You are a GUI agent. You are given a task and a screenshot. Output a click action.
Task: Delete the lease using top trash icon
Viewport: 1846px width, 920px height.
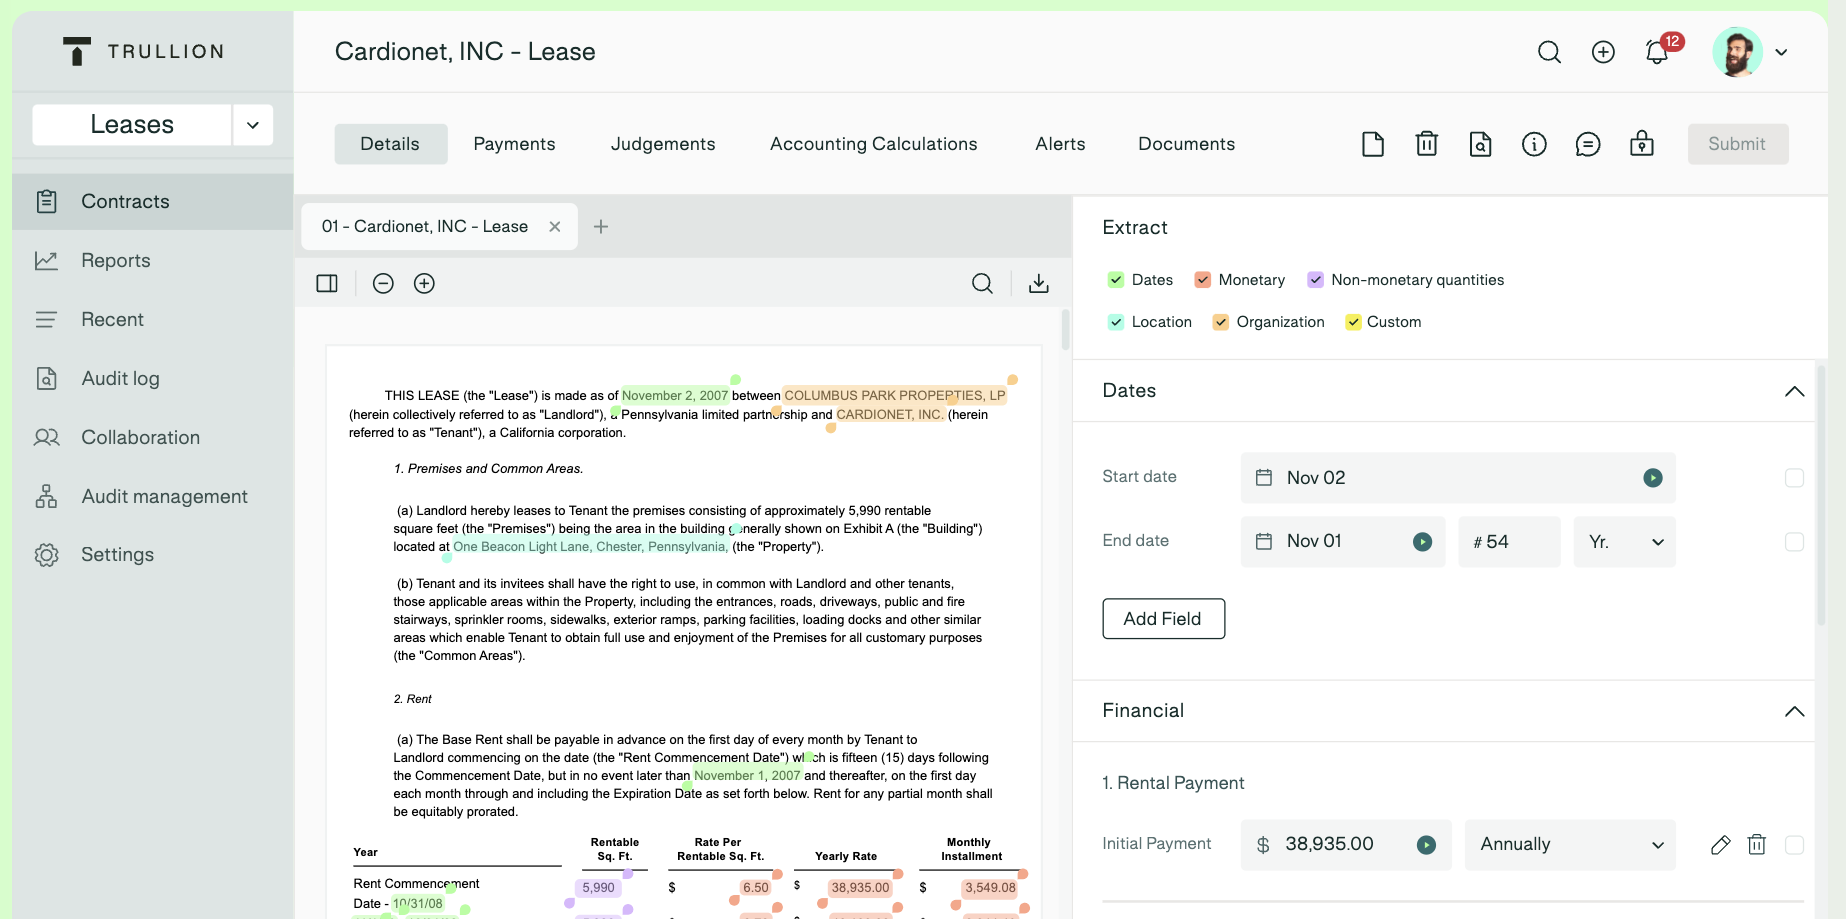click(x=1427, y=144)
